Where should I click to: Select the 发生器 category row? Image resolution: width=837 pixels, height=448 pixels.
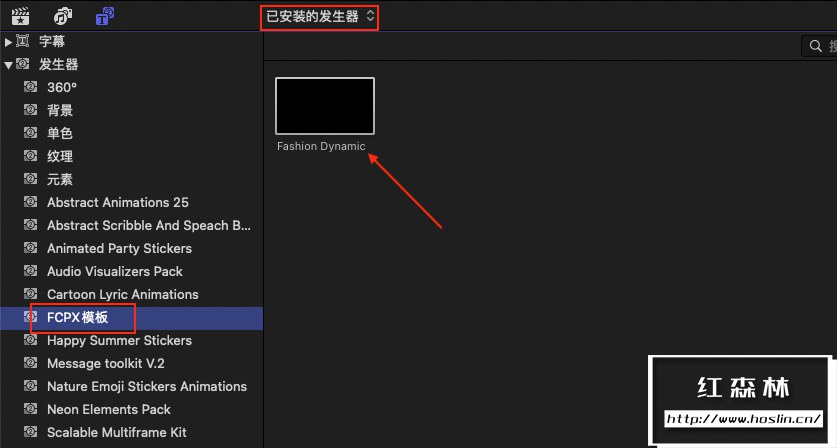[131, 65]
